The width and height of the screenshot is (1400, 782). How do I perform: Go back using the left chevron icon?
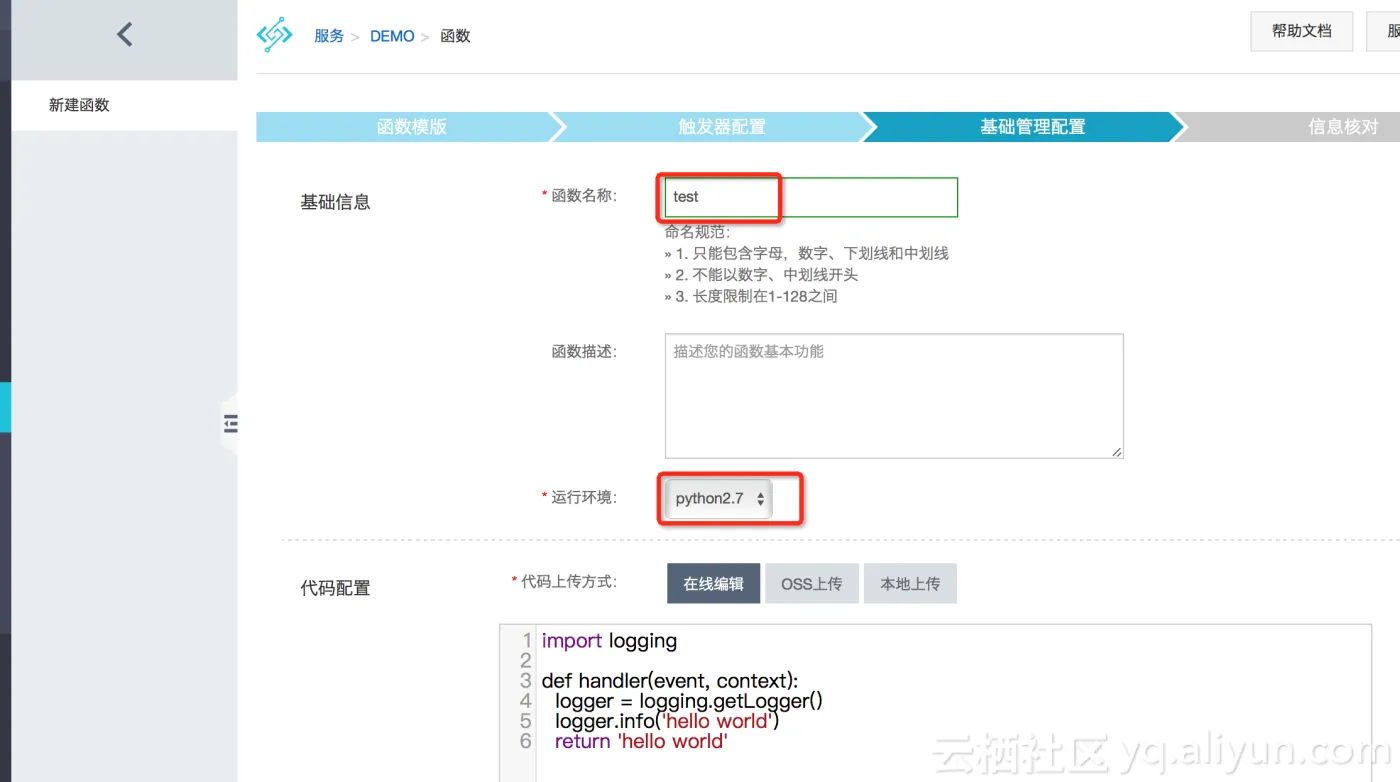pyautogui.click(x=124, y=34)
